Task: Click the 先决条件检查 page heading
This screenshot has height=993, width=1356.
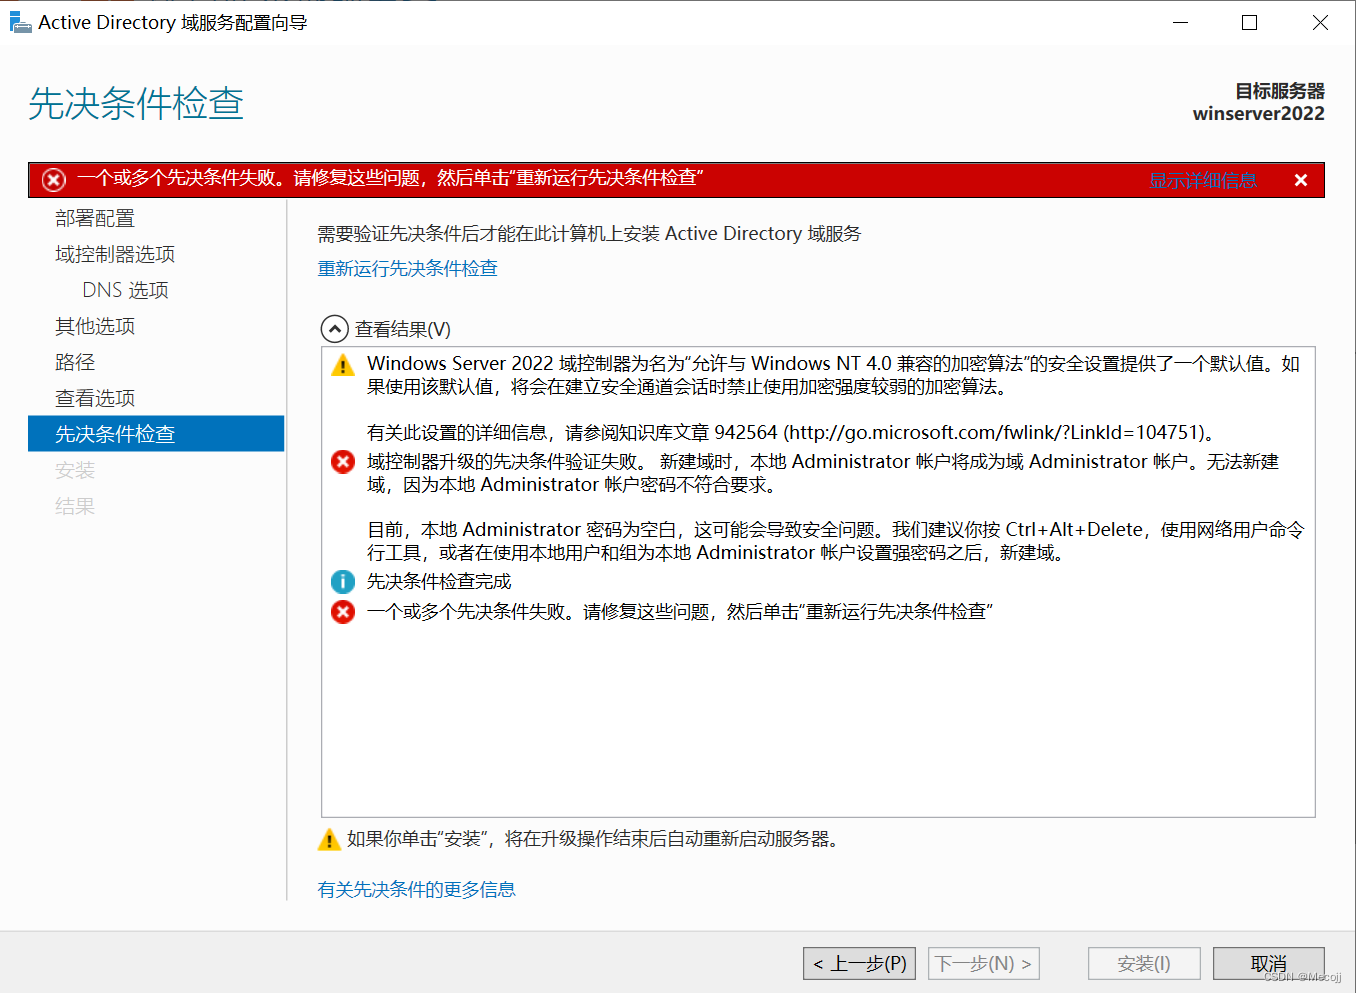Action: pos(136,104)
